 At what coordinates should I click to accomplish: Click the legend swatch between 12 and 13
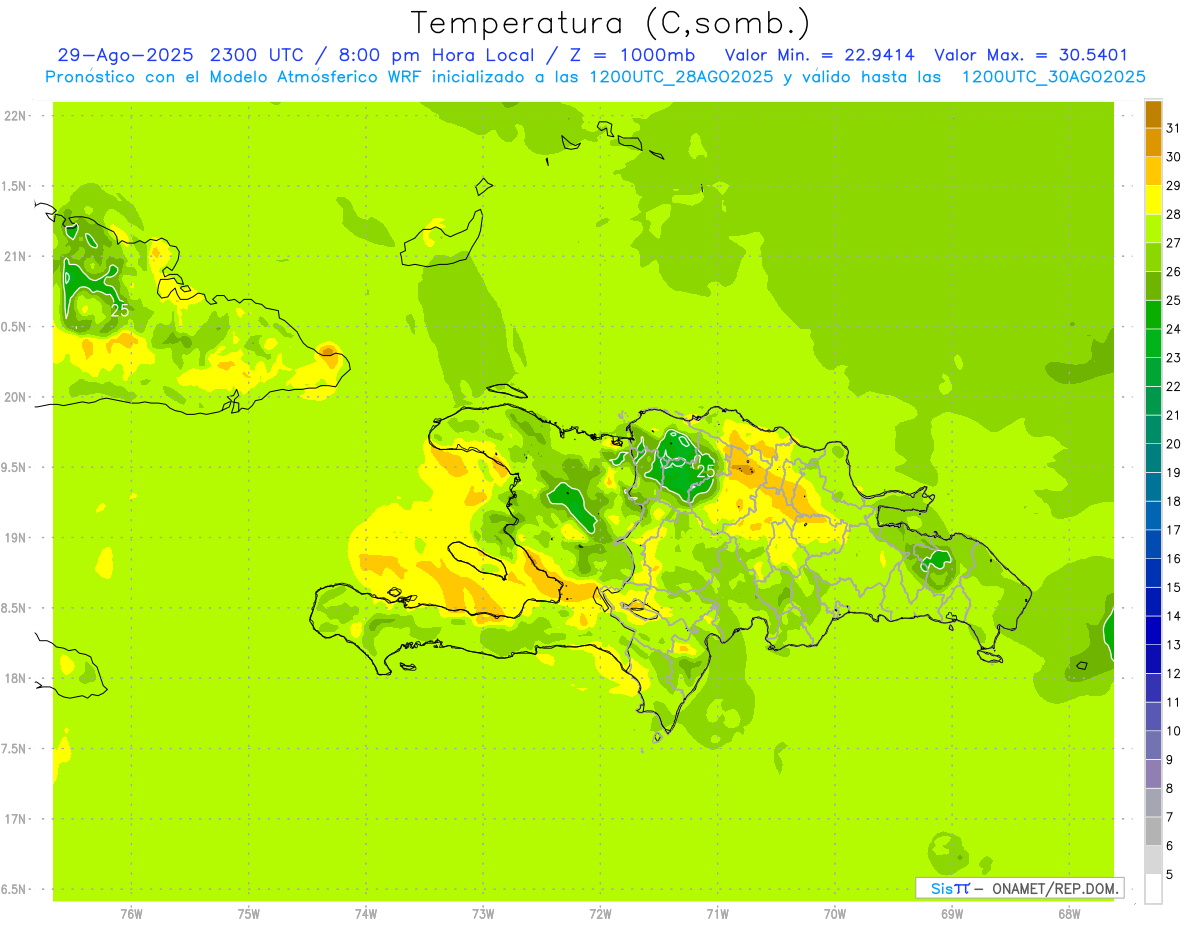(x=1153, y=659)
